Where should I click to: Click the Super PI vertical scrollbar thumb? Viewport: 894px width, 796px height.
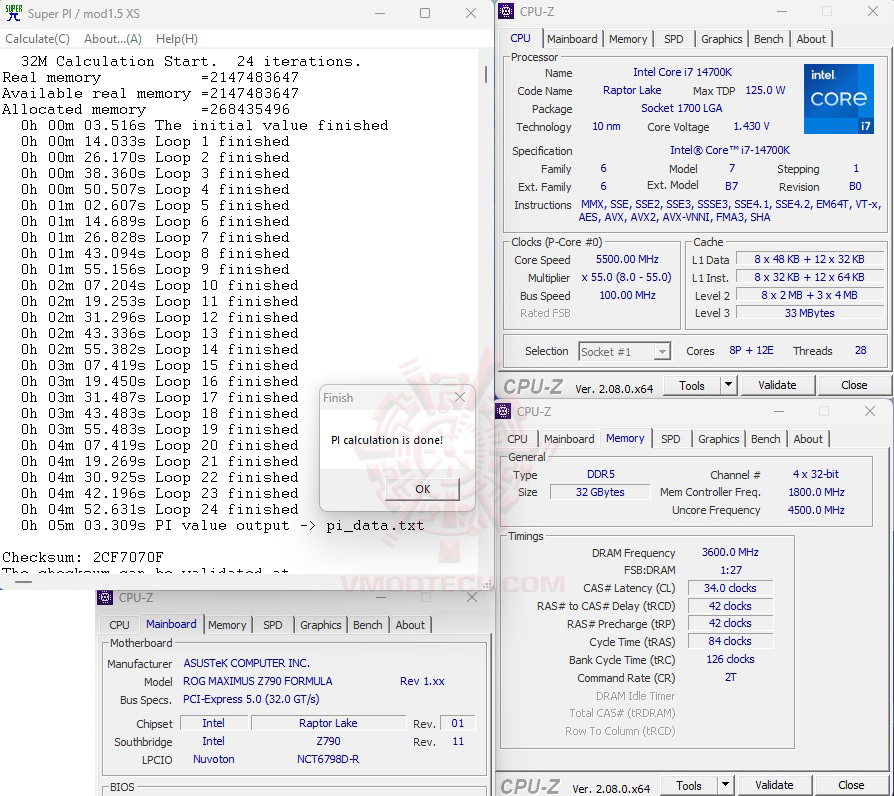click(x=486, y=74)
